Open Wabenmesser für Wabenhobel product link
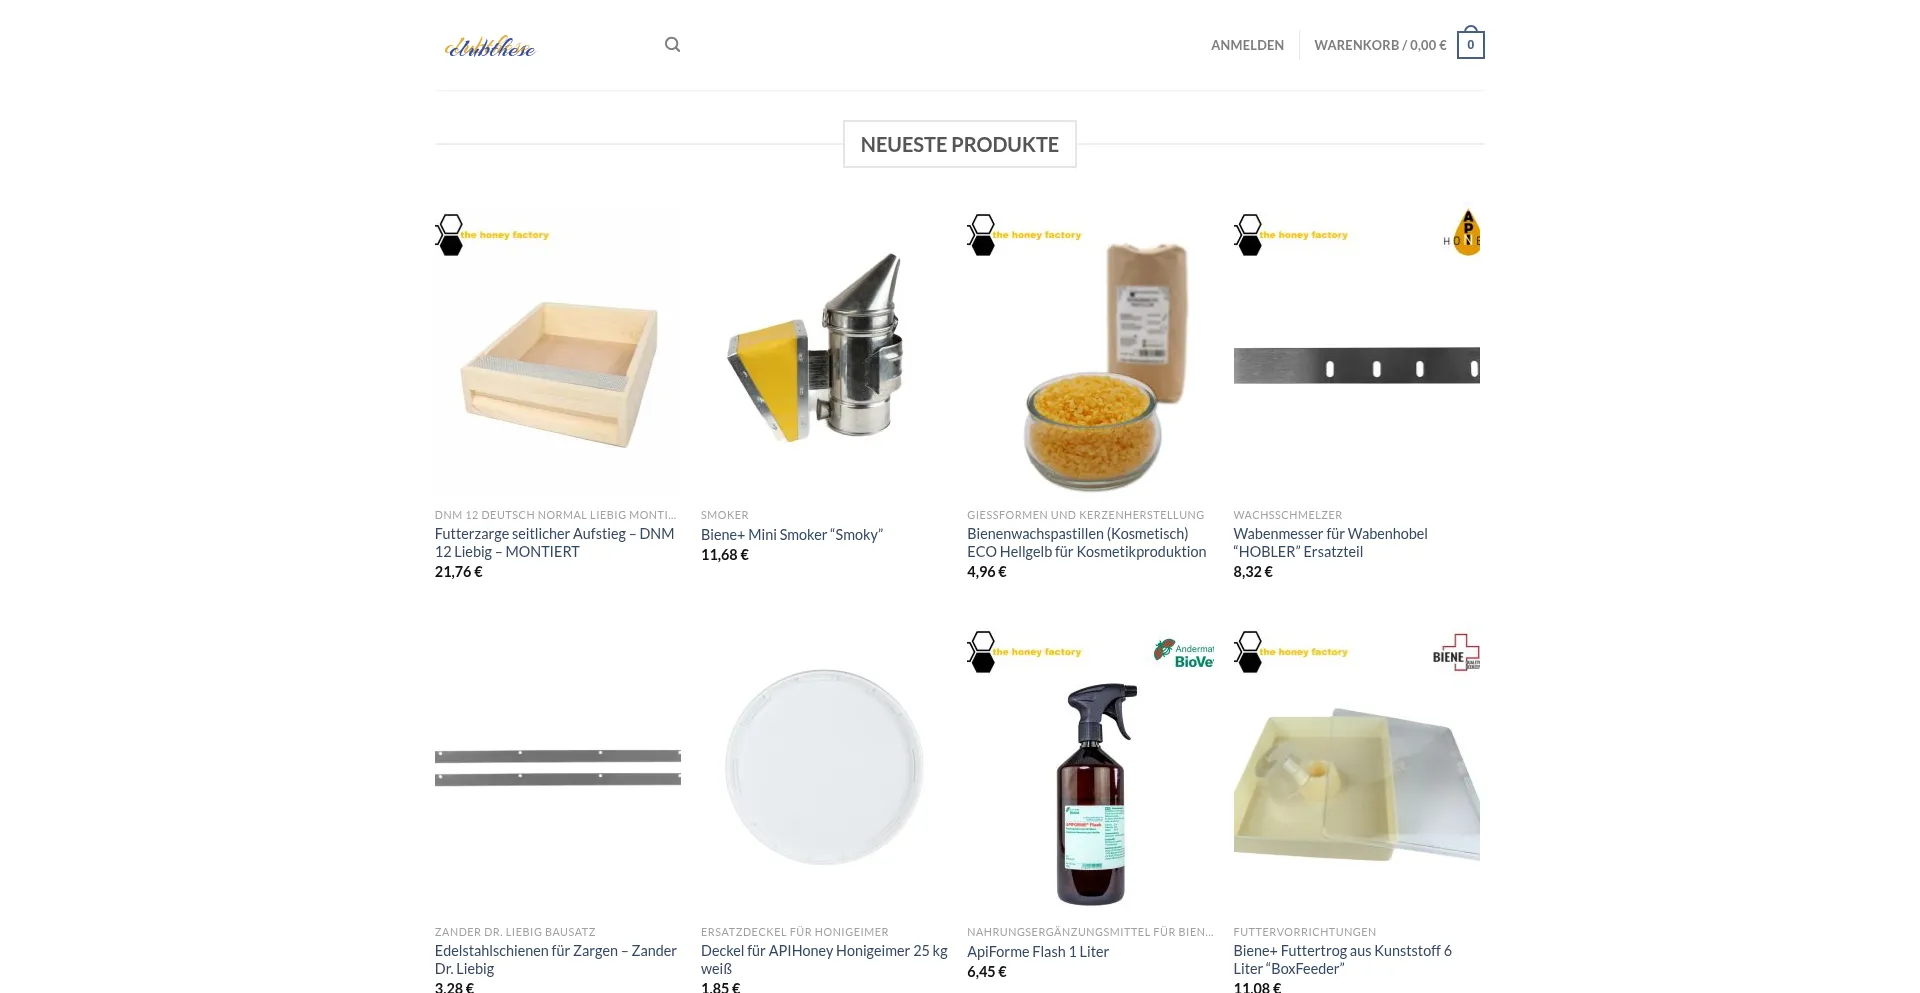Image resolution: width=1920 pixels, height=993 pixels. point(1330,543)
